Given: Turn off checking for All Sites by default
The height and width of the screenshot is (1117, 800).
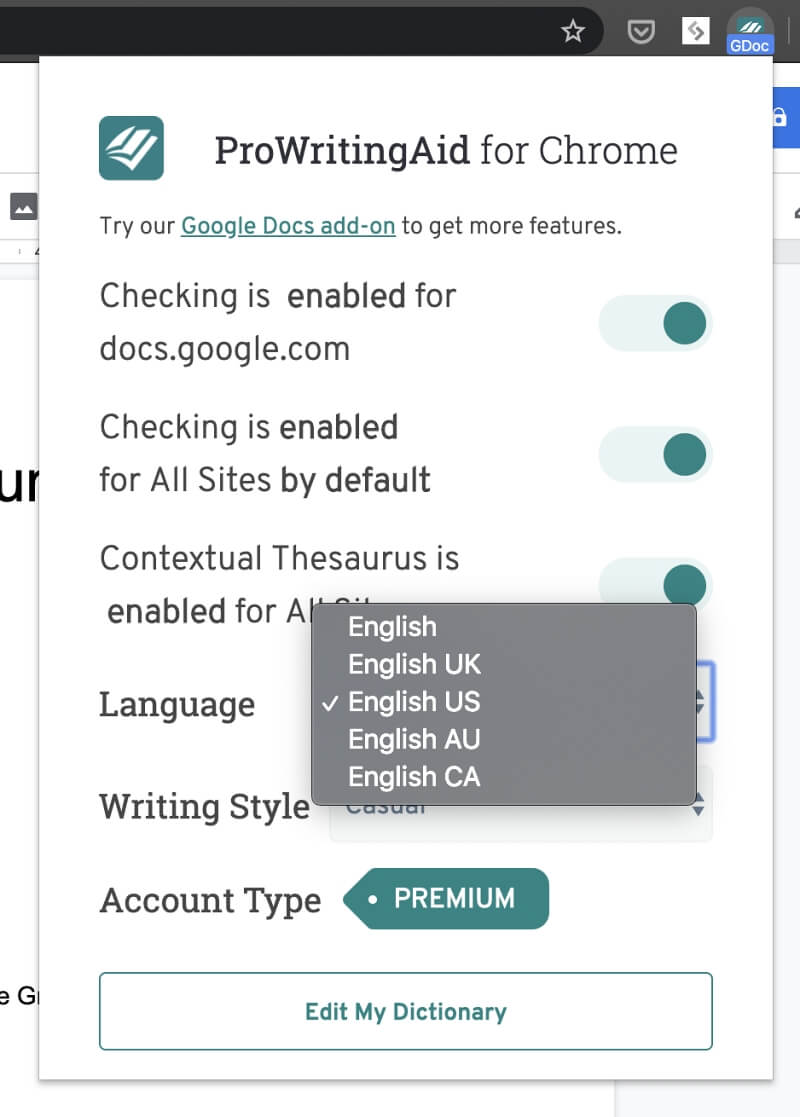Looking at the screenshot, I should 655,453.
